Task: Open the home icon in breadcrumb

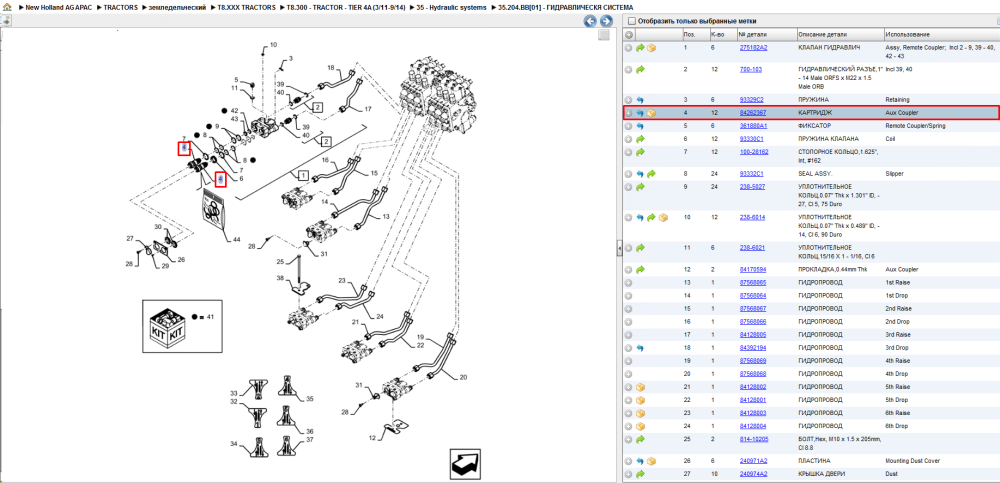Action: [7, 6]
